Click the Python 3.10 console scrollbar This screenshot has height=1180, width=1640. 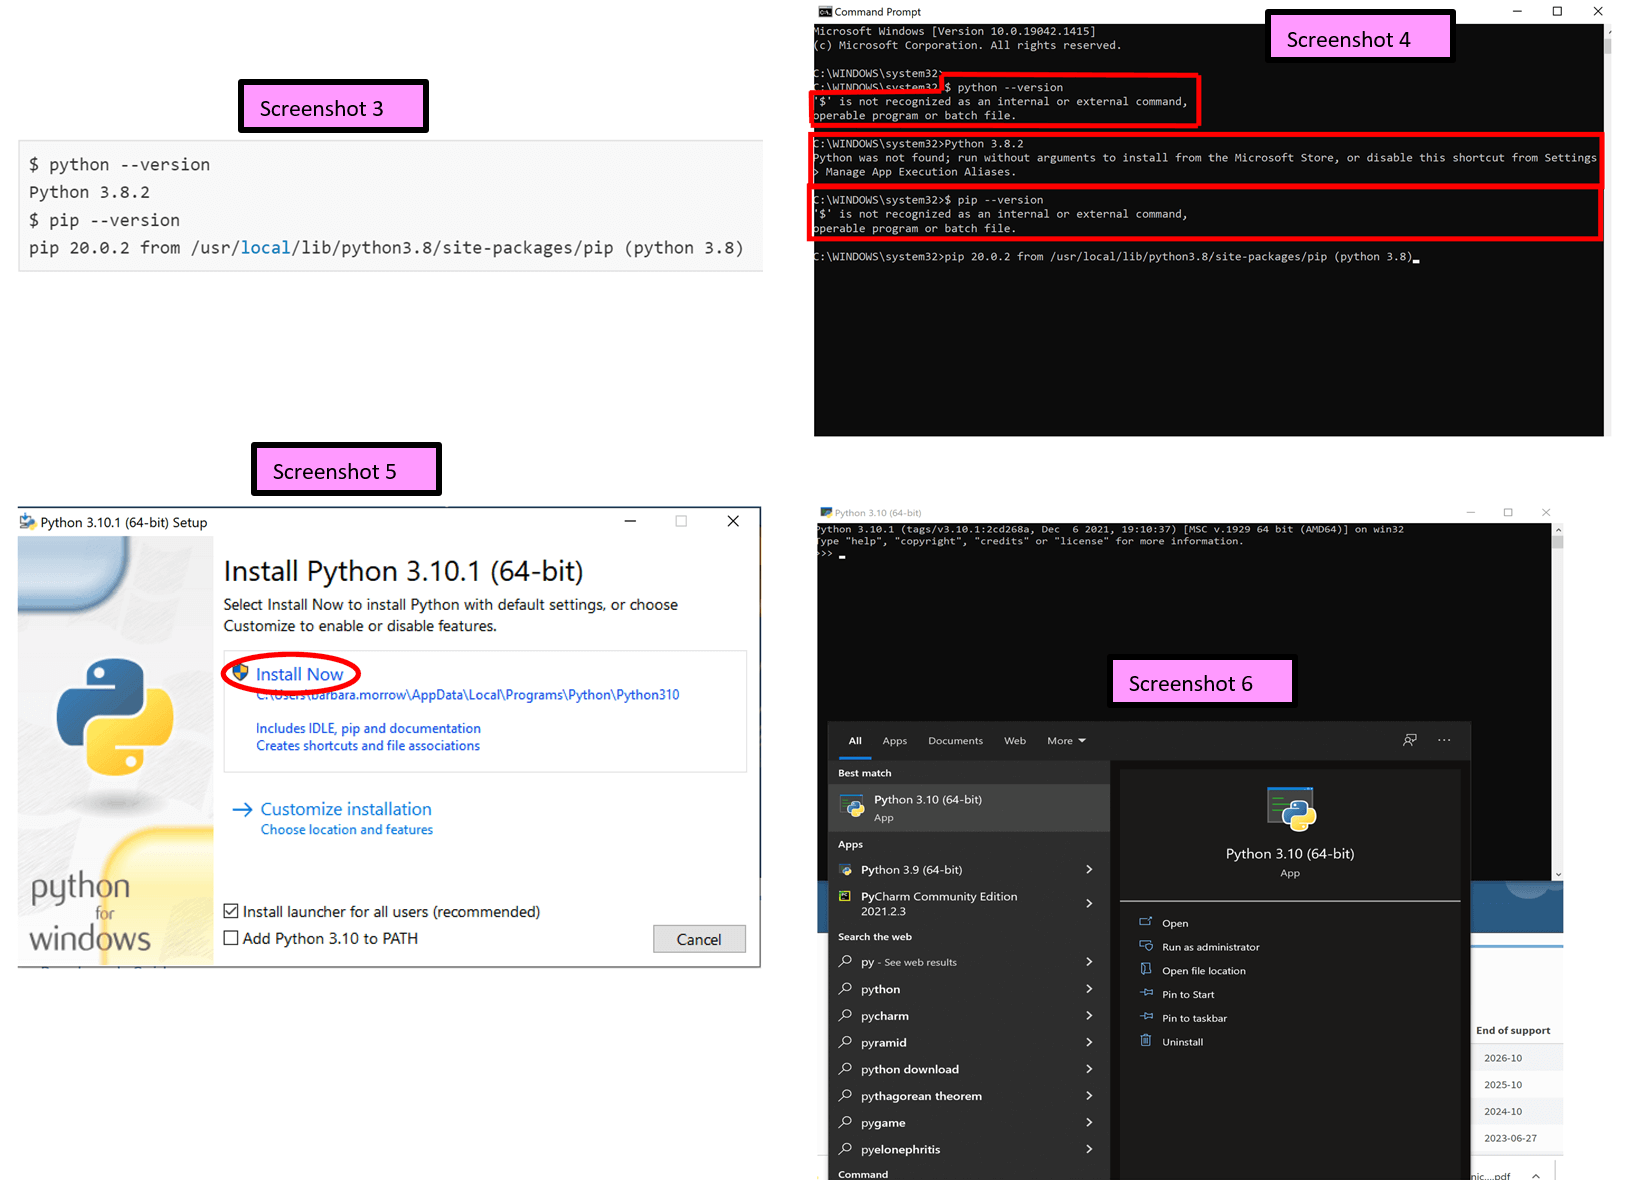1558,701
